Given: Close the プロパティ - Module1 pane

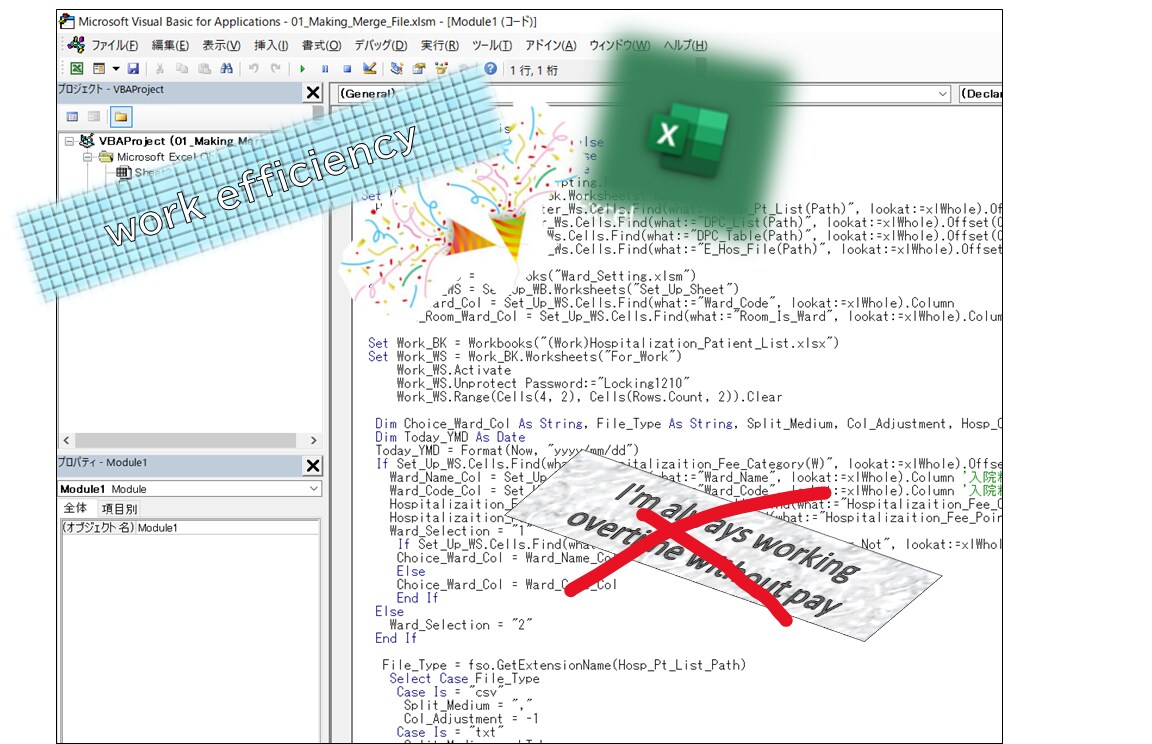Looking at the screenshot, I should point(313,466).
